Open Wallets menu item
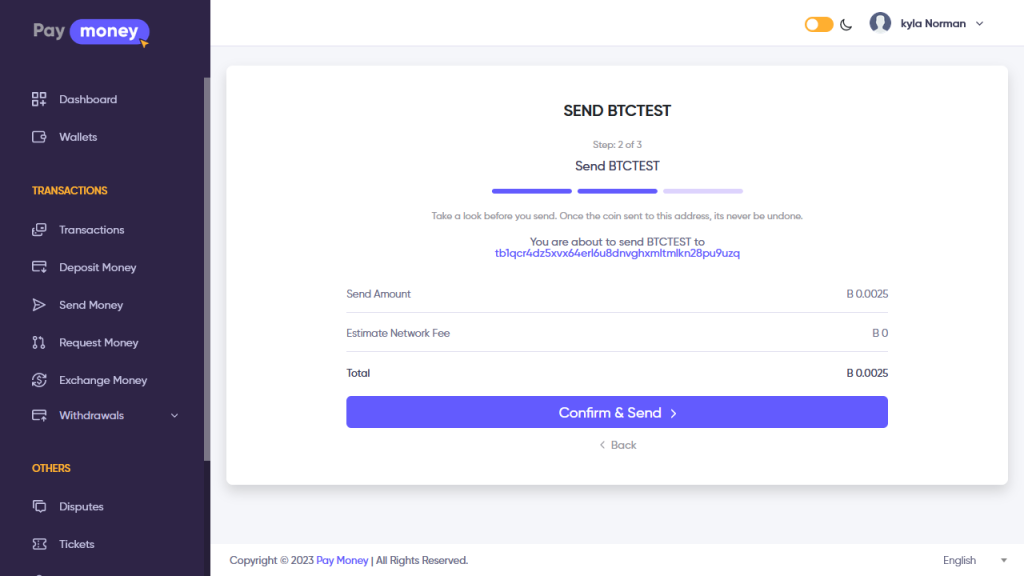This screenshot has width=1024, height=576. (78, 137)
